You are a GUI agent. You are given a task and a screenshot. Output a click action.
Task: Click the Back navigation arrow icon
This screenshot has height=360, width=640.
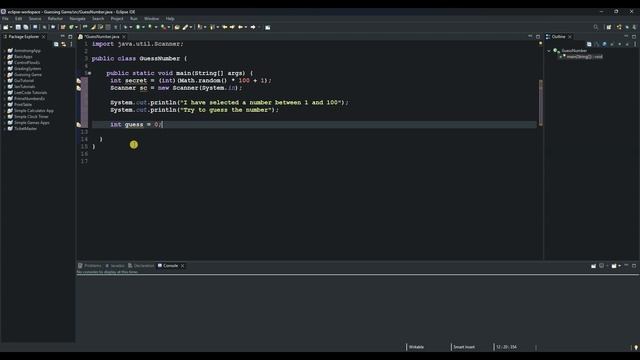[240, 27]
